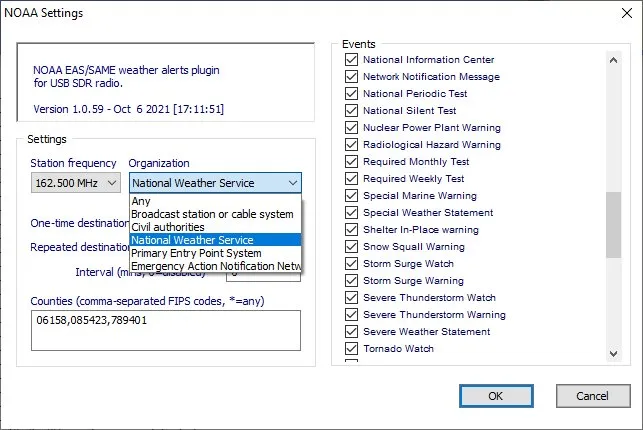
Task: Click the Events list scroll down arrow
Action: point(614,353)
